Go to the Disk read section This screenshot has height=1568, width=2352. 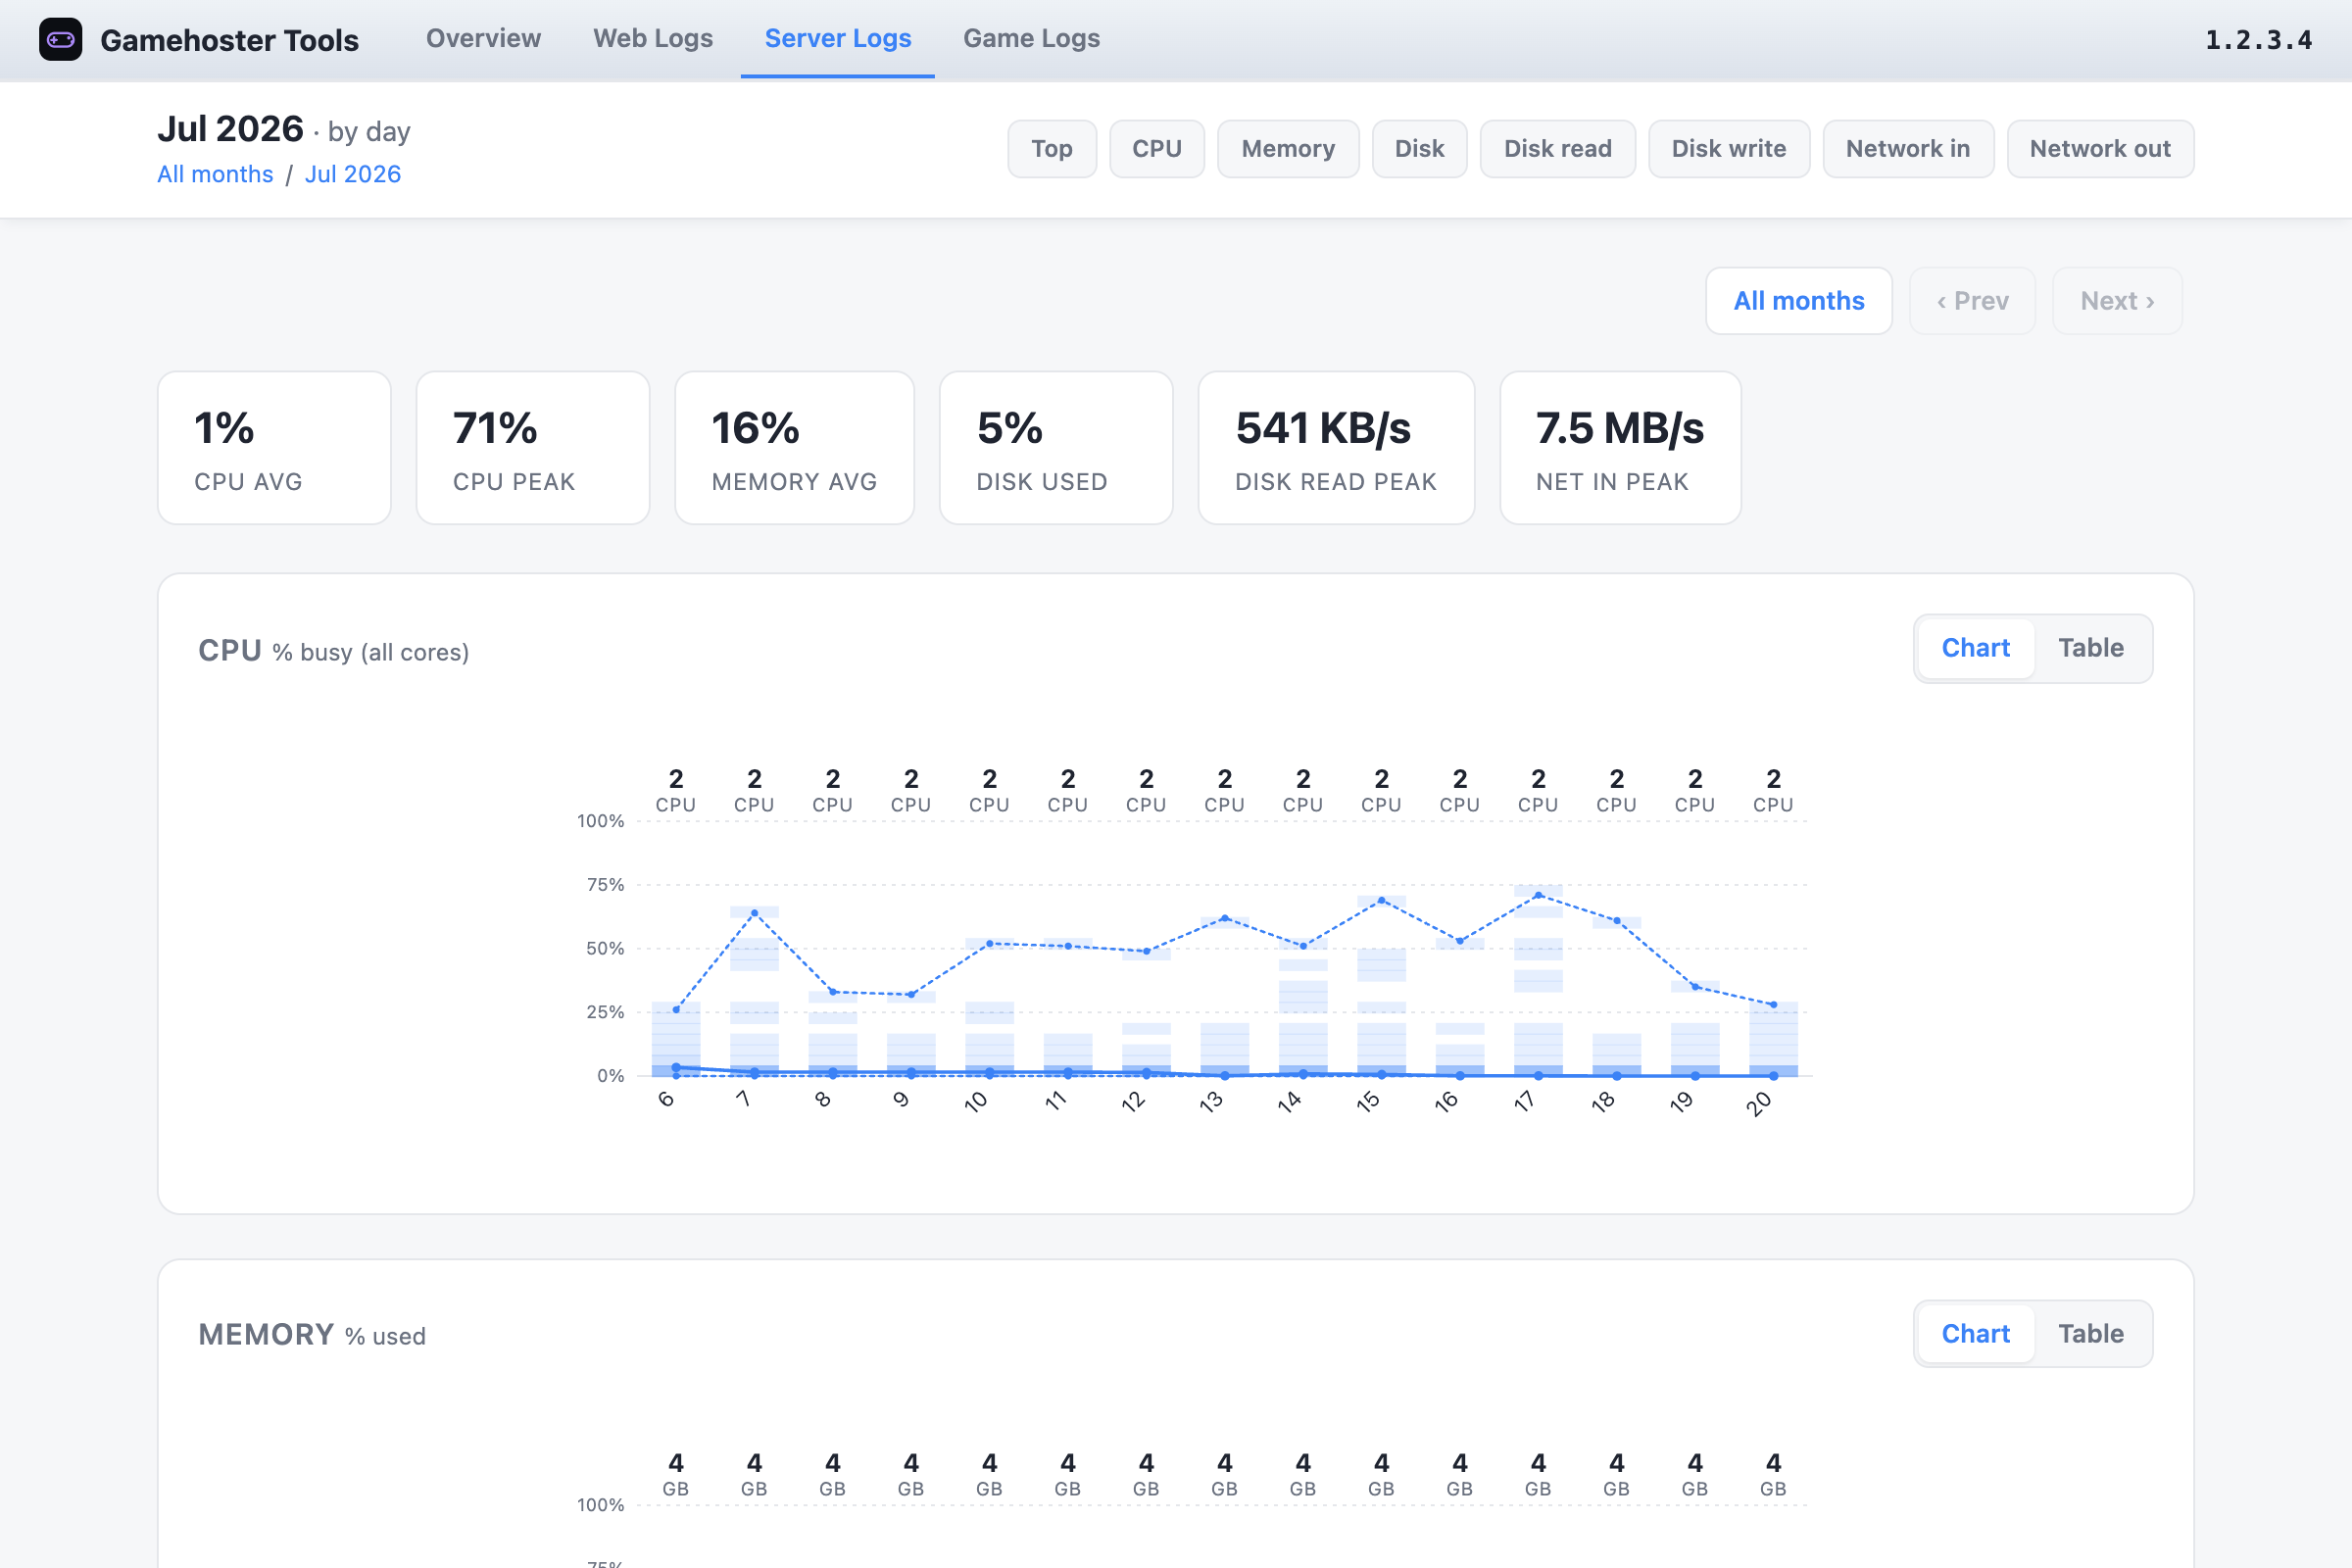click(1557, 149)
